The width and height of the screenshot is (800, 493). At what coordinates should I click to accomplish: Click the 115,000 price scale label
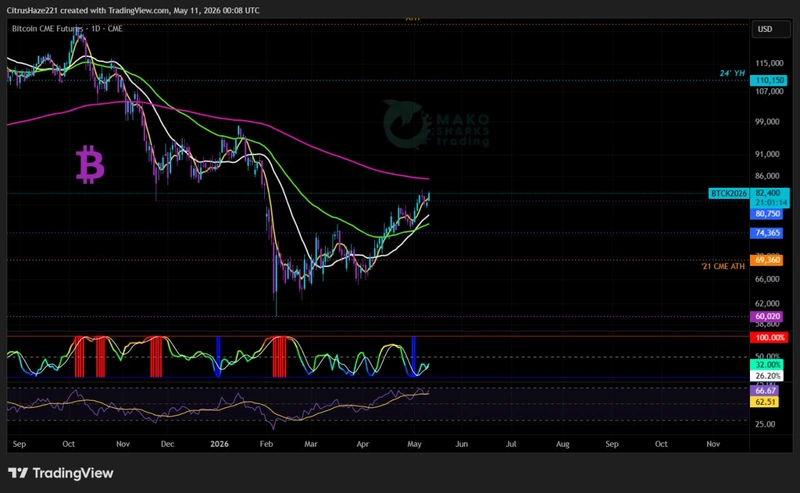point(769,63)
